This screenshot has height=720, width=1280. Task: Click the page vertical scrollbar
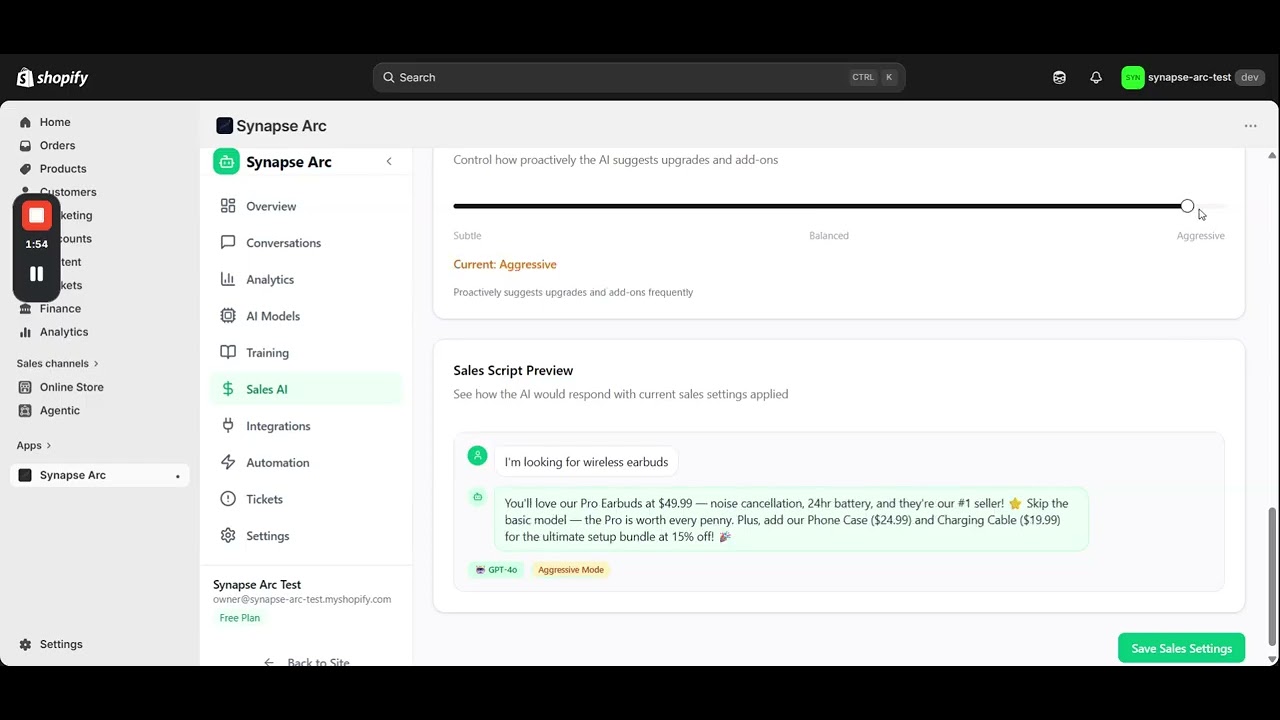[1272, 576]
